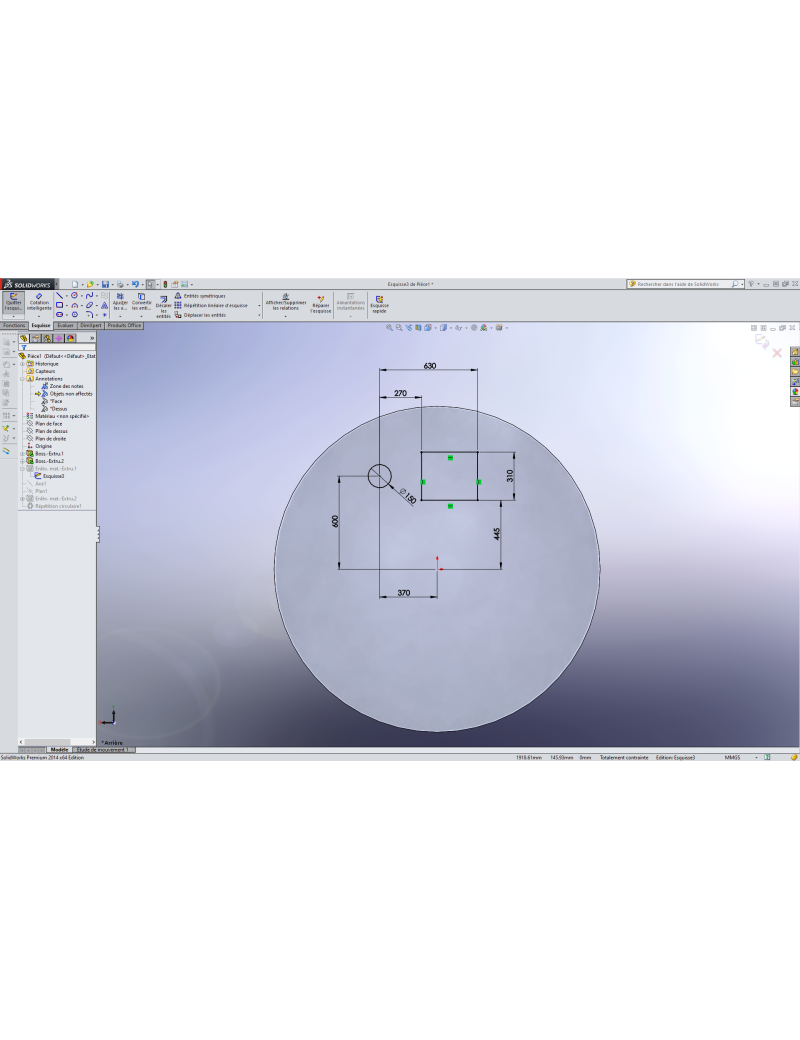Click the Réparer l'esquisse icon

[320, 304]
